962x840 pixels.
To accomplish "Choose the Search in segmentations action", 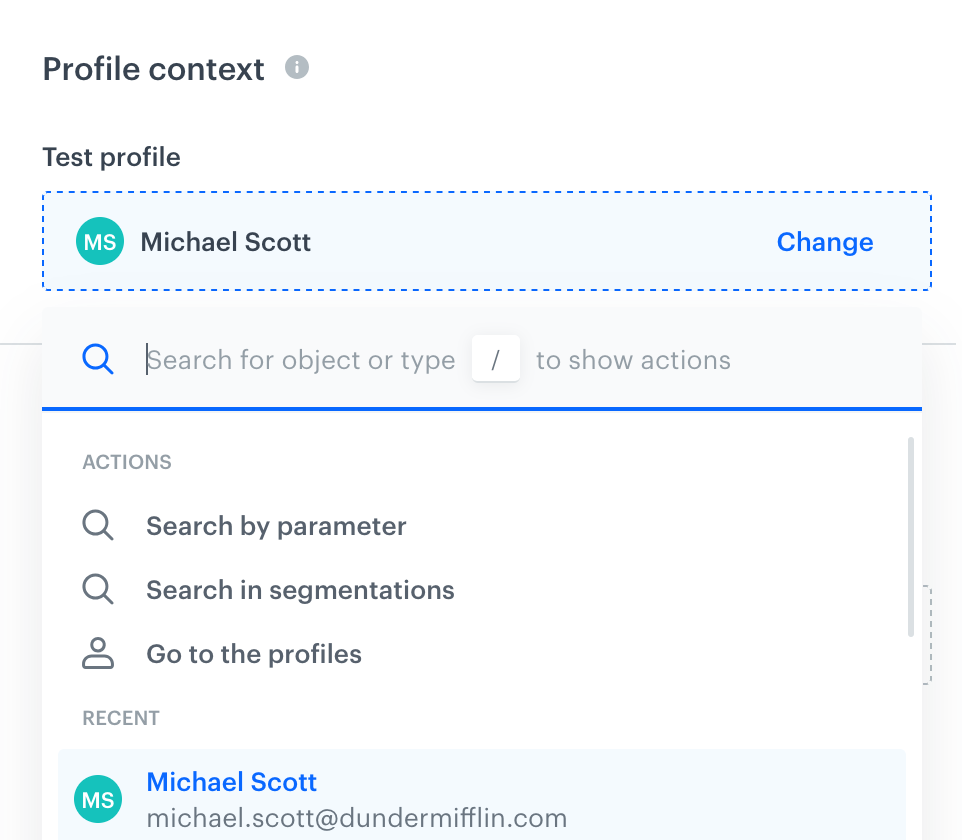I will 300,590.
